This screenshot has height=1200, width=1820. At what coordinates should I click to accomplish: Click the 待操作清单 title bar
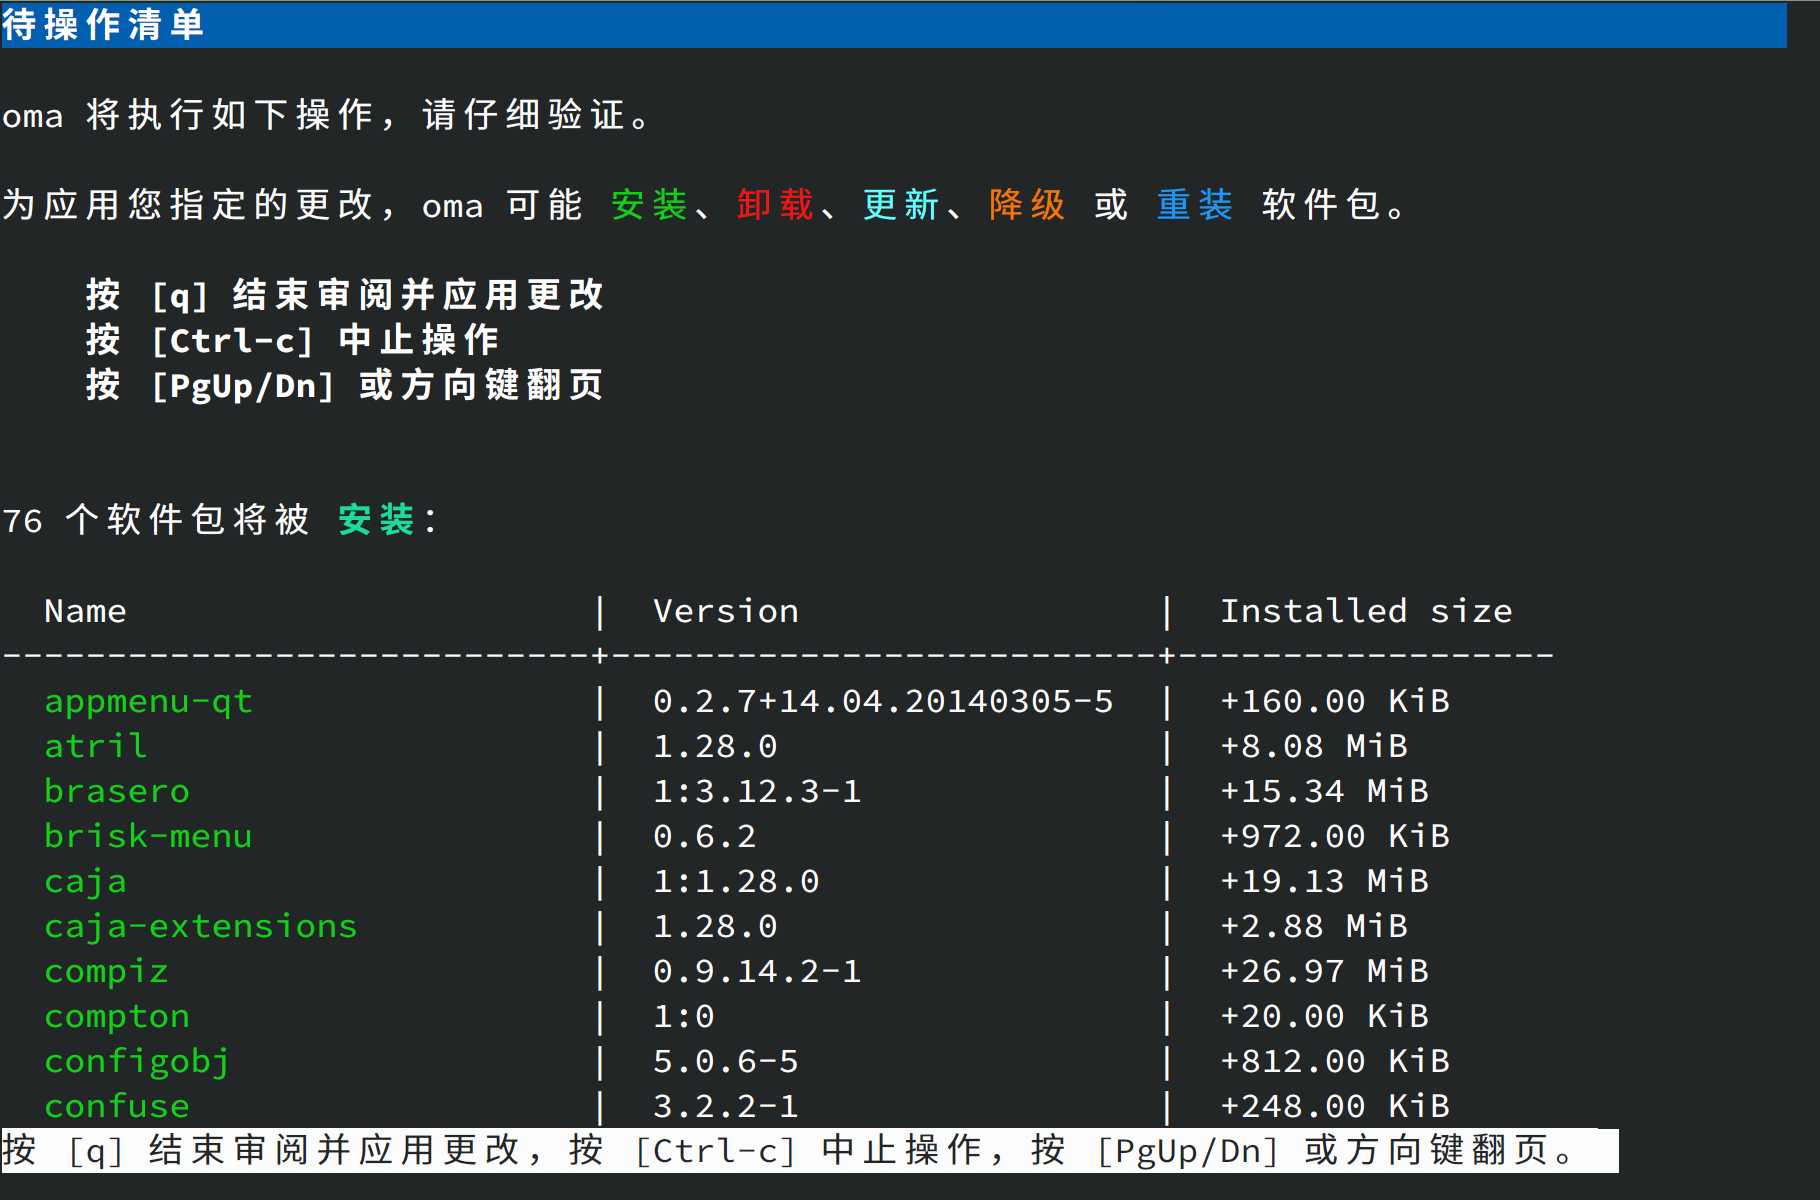point(103,27)
